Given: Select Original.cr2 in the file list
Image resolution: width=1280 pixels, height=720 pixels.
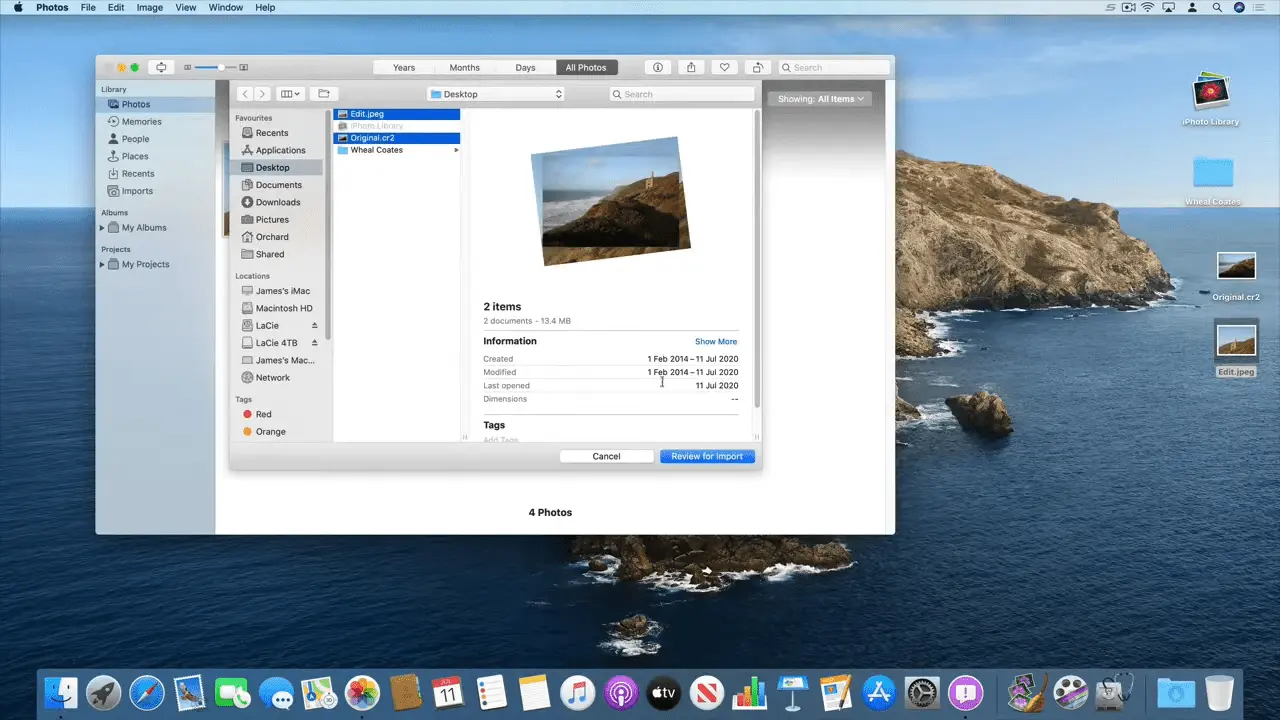Looking at the screenshot, I should coord(374,137).
